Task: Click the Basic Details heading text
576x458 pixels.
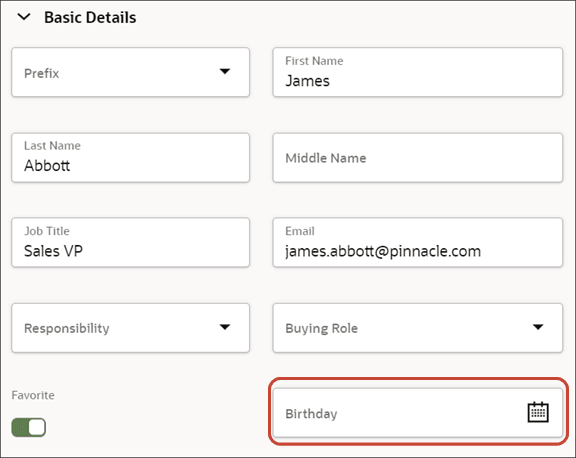Action: click(90, 18)
